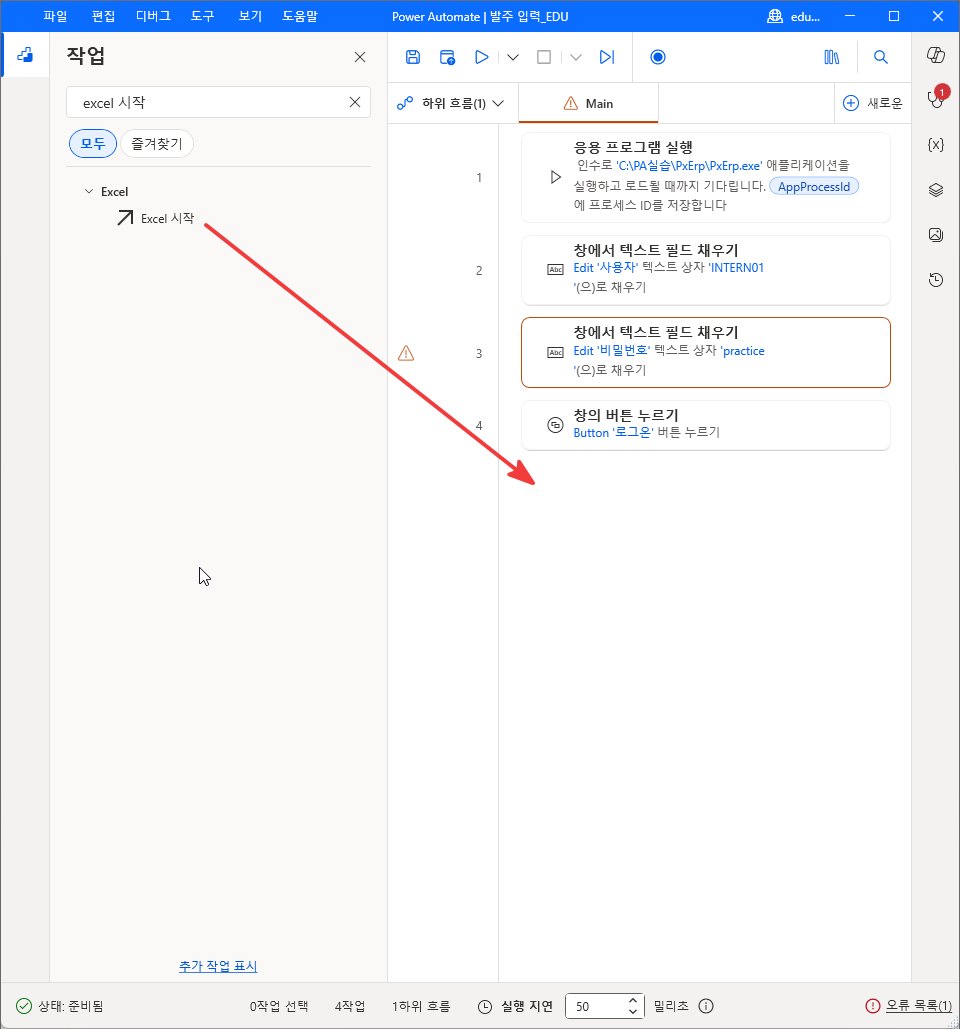Click the '4작업' status text

350,1006
